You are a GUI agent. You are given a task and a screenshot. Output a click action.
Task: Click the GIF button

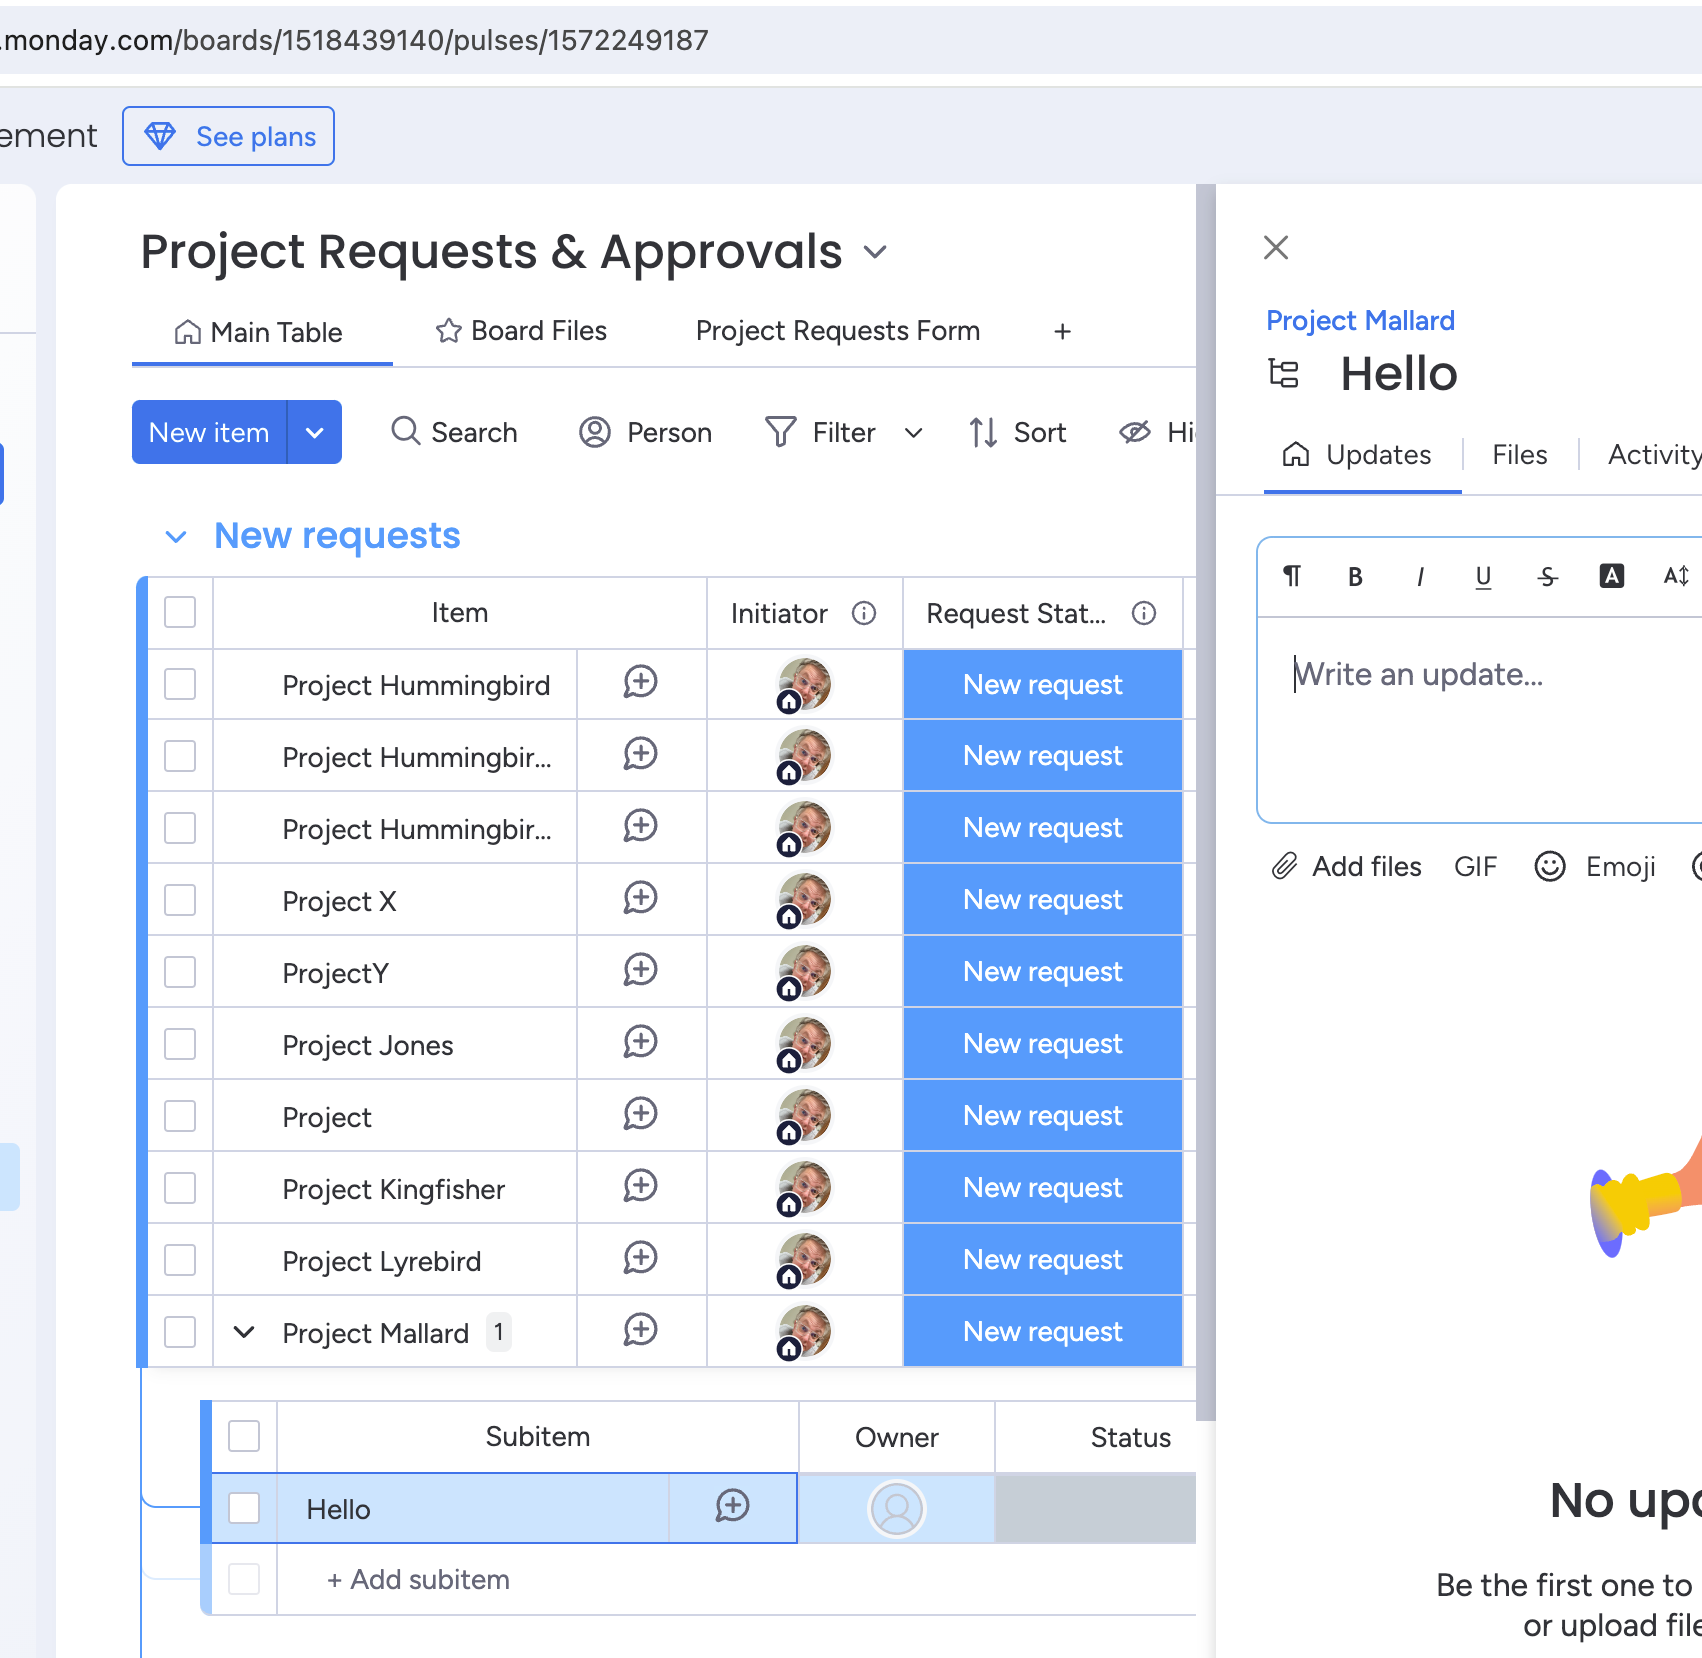[1475, 866]
